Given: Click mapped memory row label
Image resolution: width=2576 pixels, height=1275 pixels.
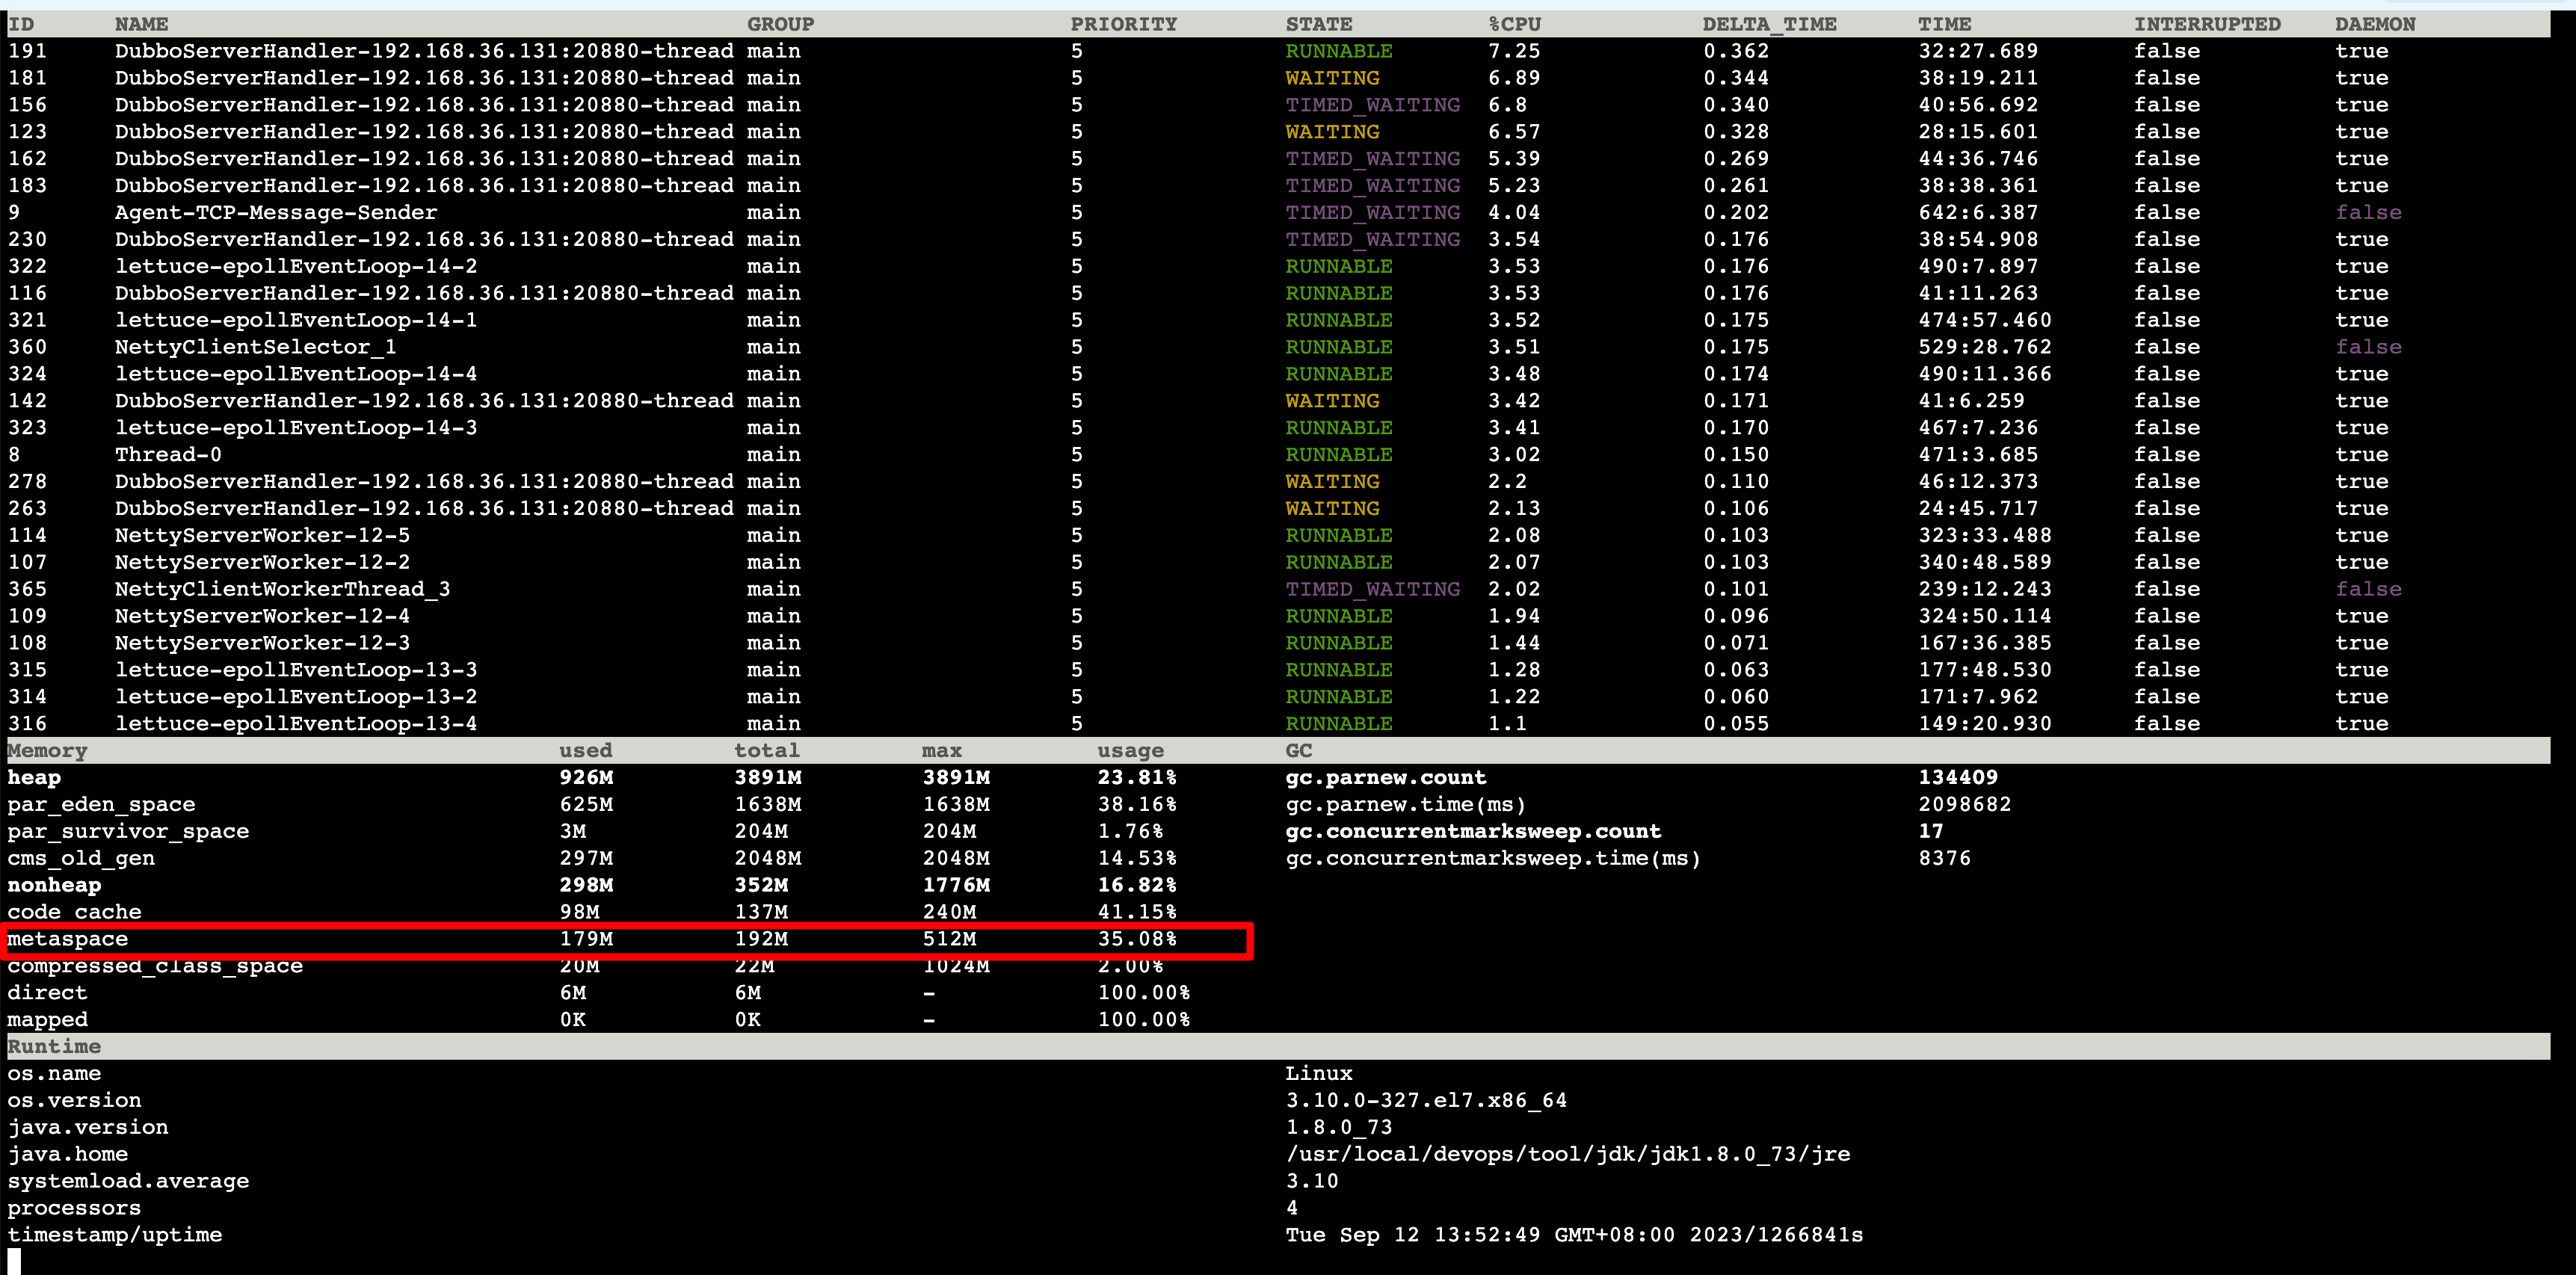Looking at the screenshot, I should 47,1020.
